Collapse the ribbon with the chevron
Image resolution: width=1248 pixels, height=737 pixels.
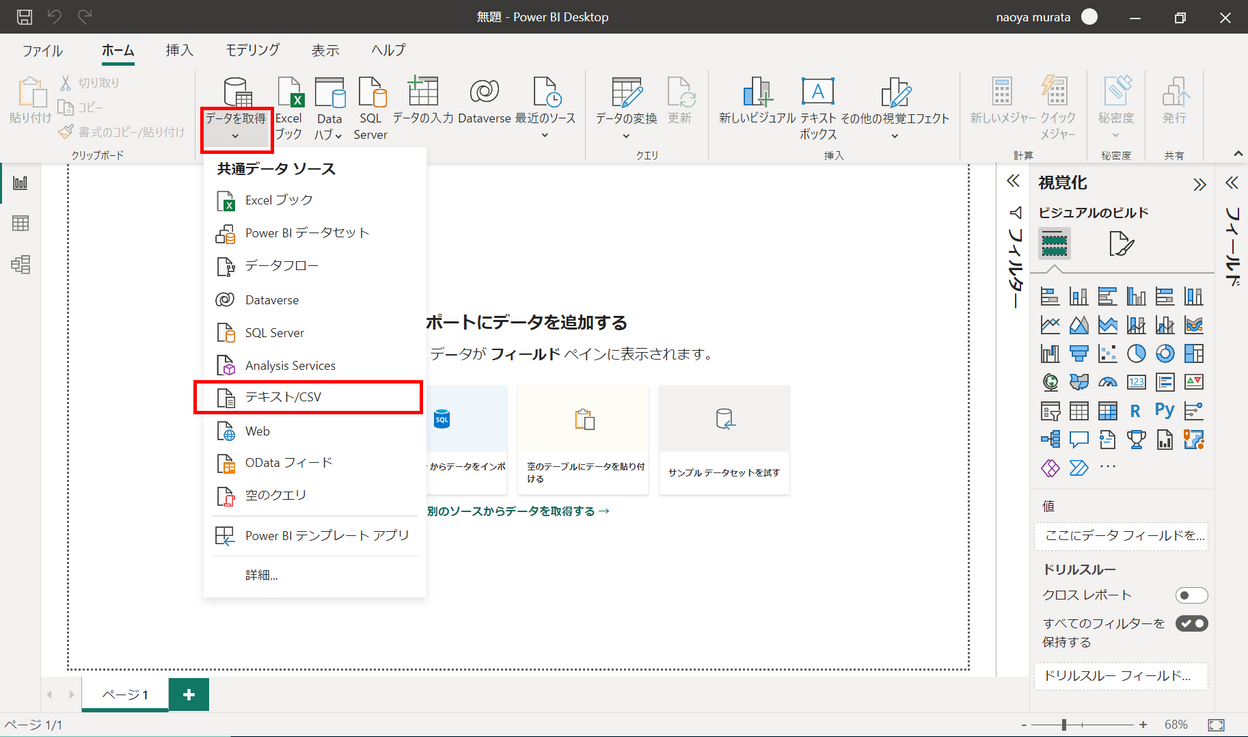1236,154
